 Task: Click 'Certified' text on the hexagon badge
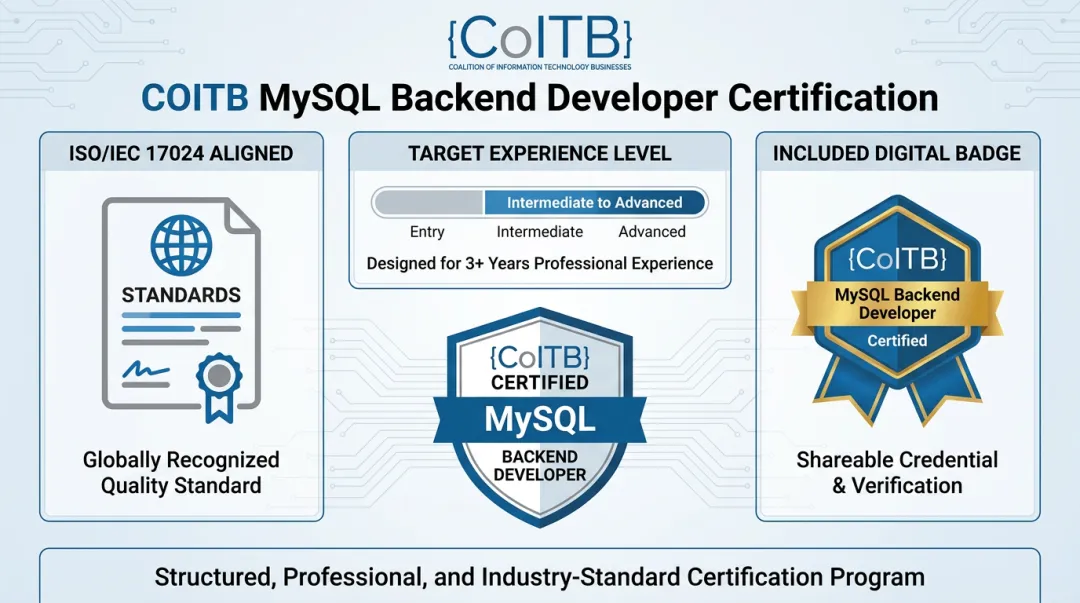coord(897,340)
